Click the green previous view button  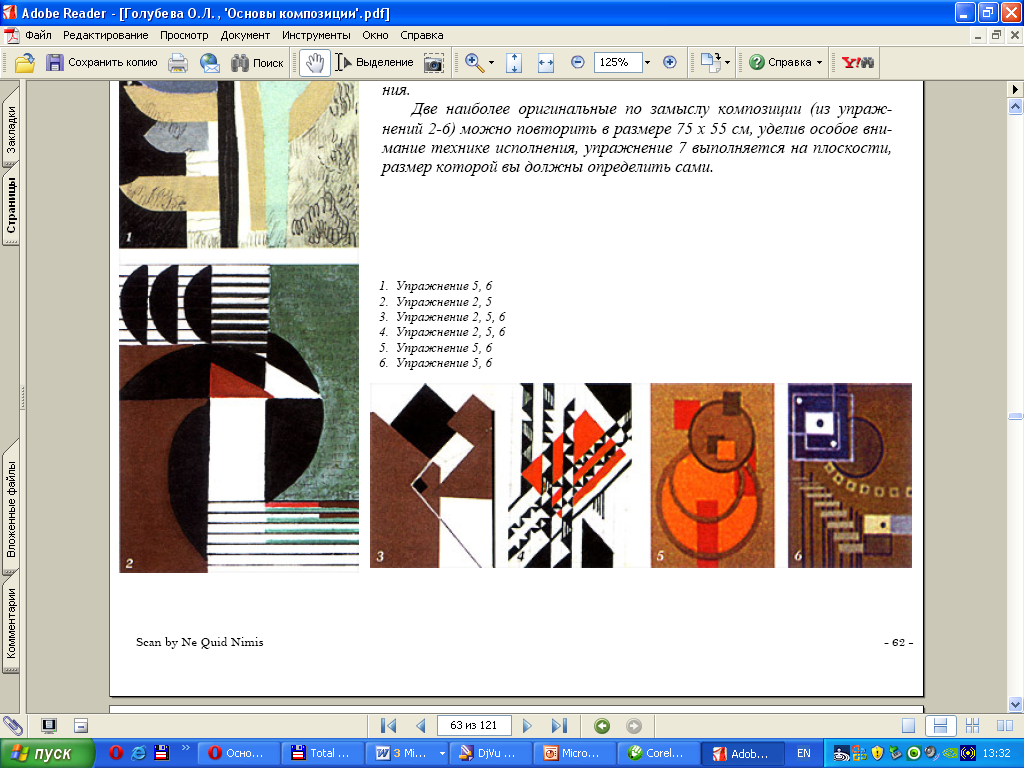coord(602,726)
